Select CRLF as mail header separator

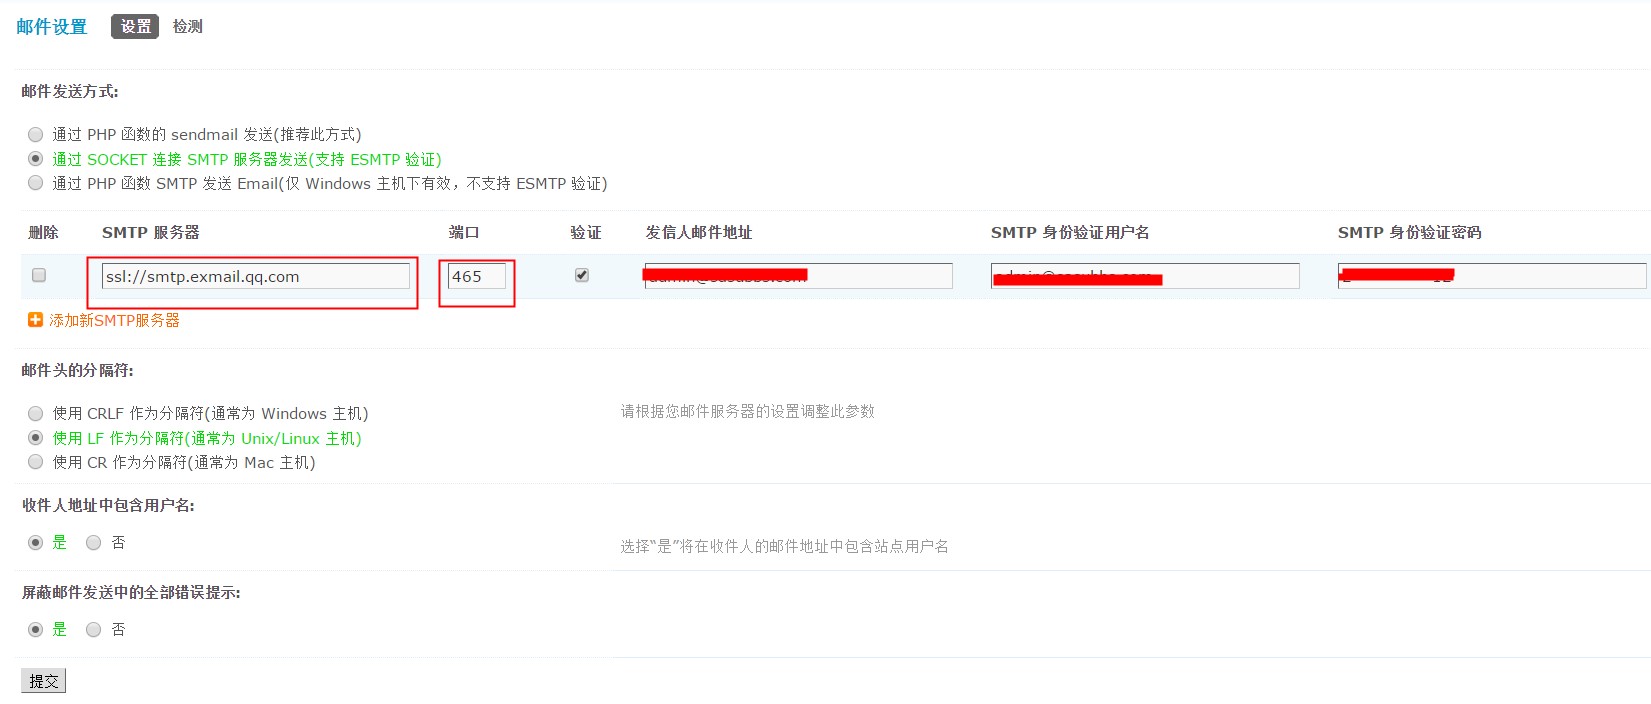click(36, 413)
